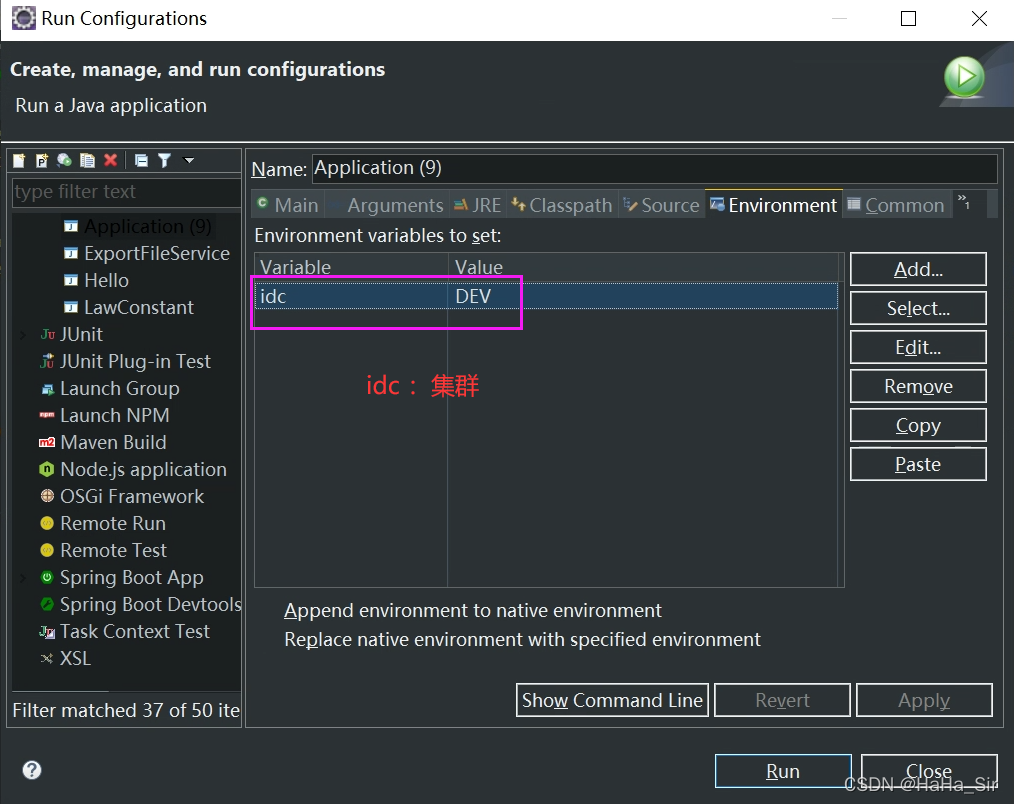Click the Node.js application icon
This screenshot has height=804, width=1014.
[x=47, y=470]
